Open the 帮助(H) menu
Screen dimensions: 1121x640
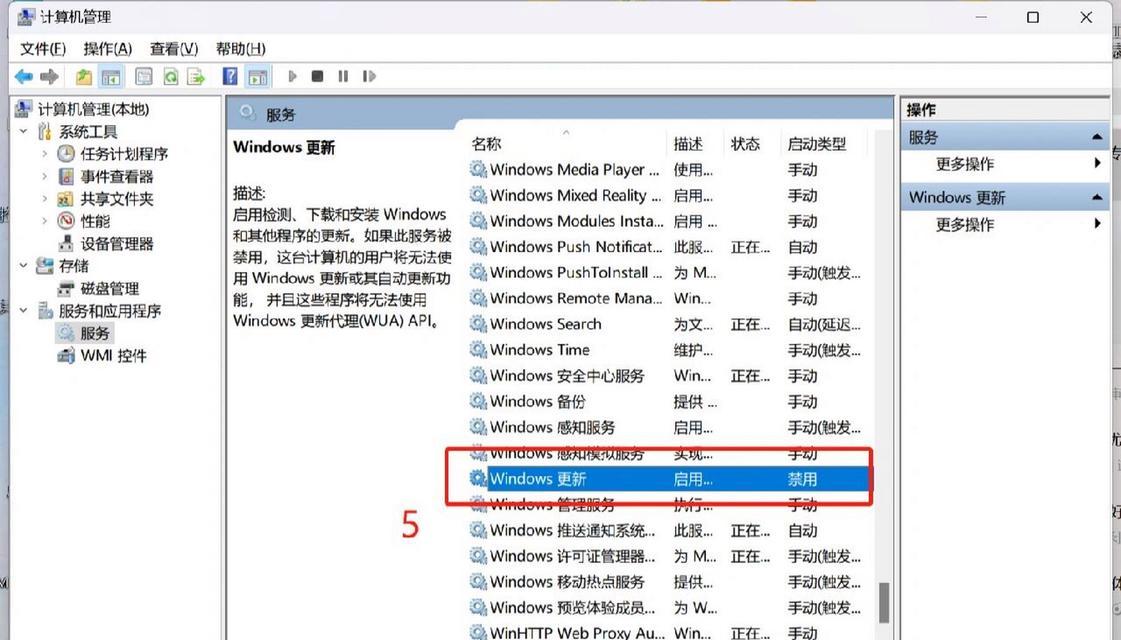coord(240,49)
